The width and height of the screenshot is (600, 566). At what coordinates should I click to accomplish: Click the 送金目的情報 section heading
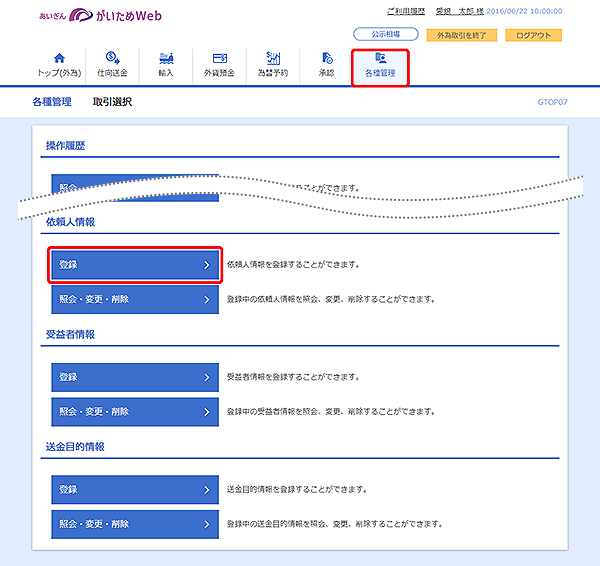[75, 447]
